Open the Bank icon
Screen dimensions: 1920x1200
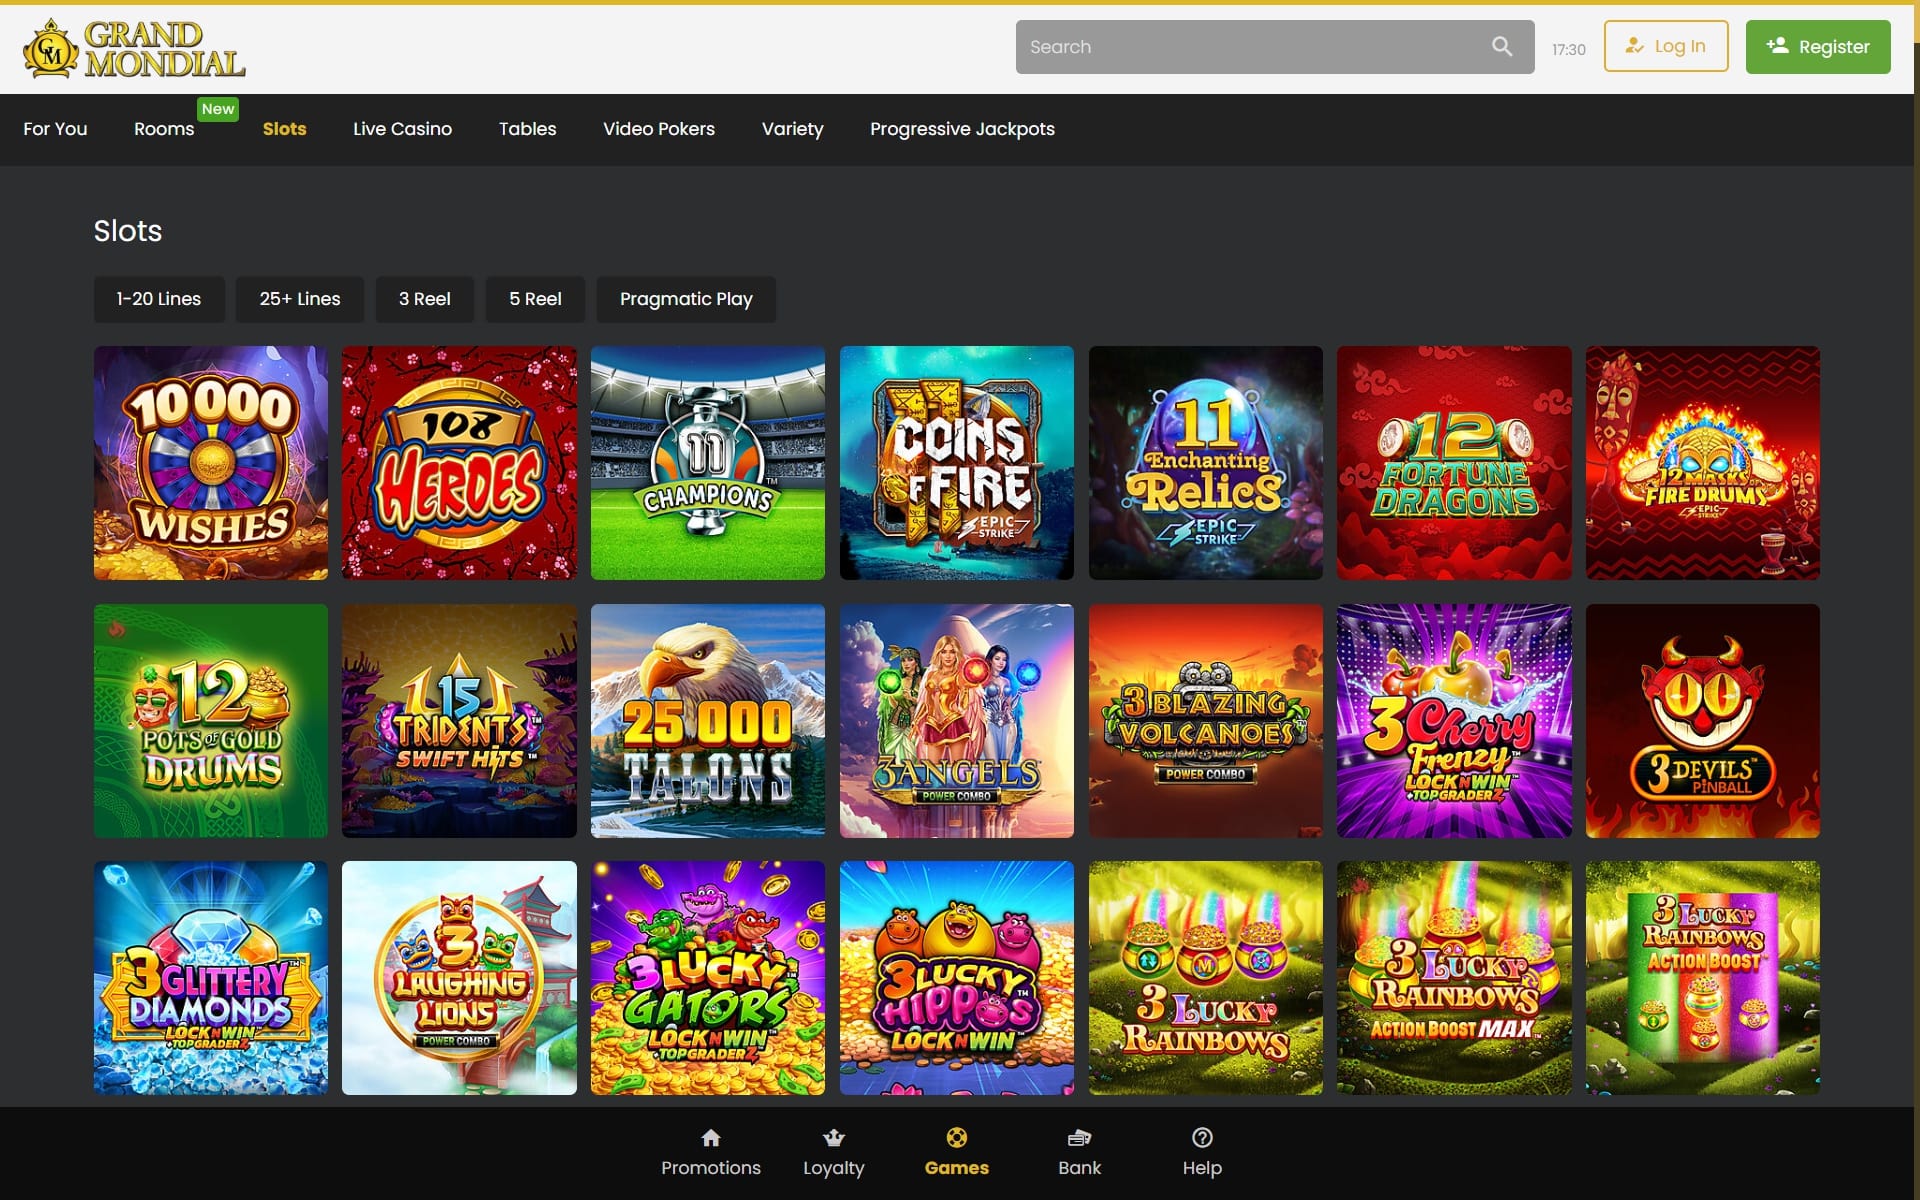1079,1138
